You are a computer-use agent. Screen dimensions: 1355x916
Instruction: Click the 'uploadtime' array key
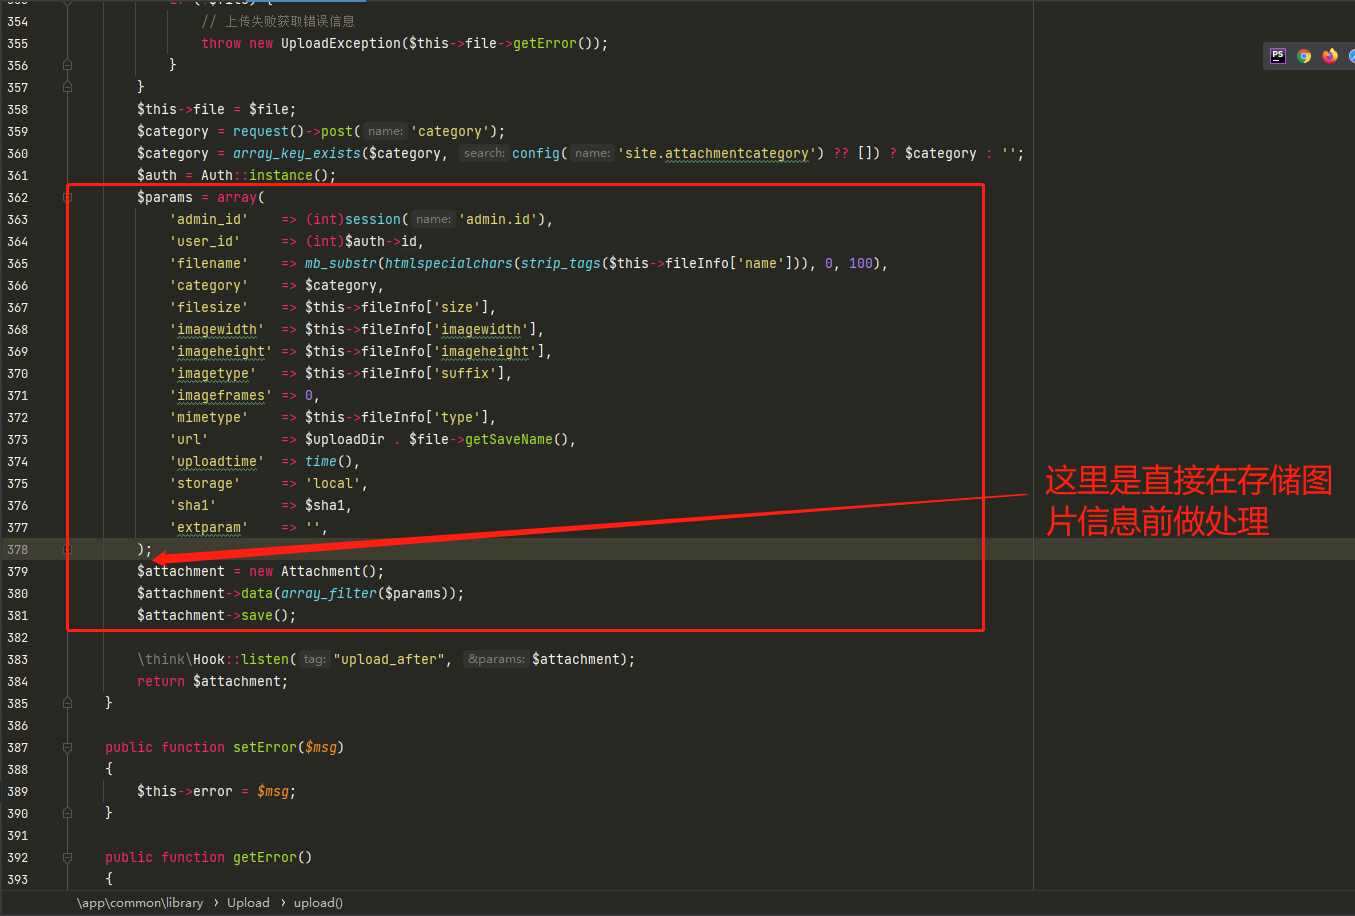click(x=216, y=461)
